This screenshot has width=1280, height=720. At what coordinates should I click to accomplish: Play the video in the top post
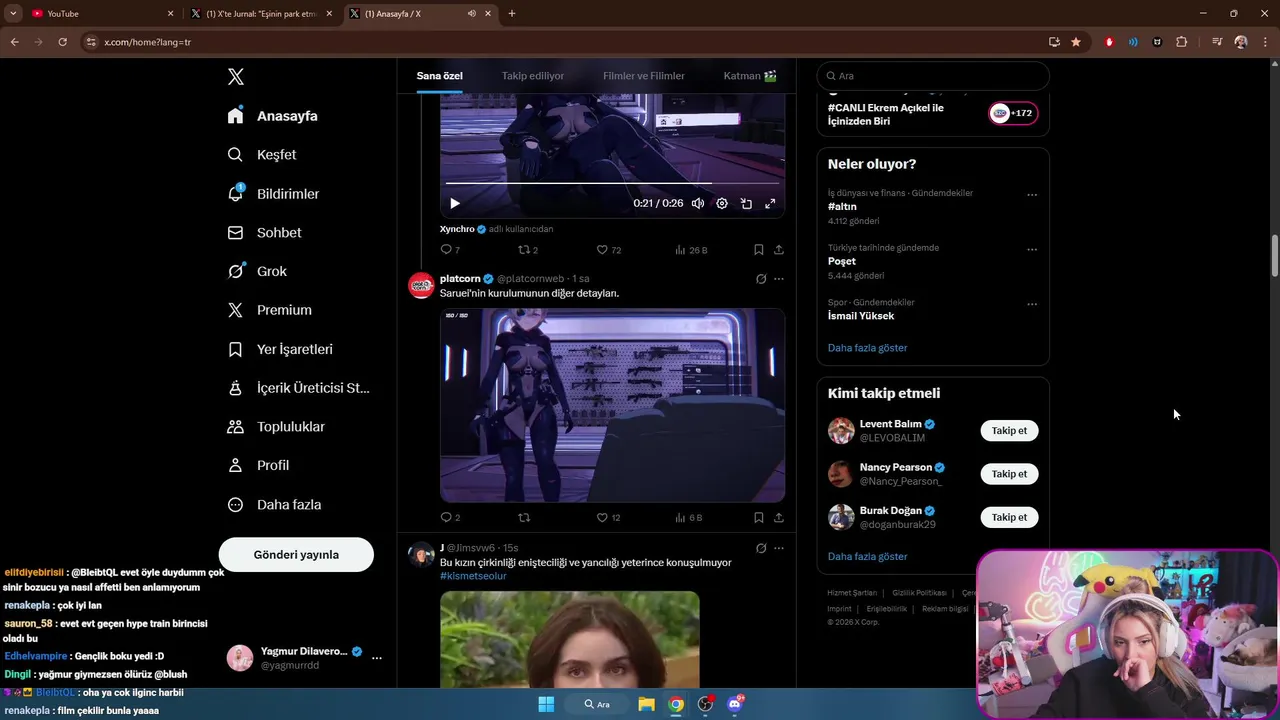[x=455, y=203]
